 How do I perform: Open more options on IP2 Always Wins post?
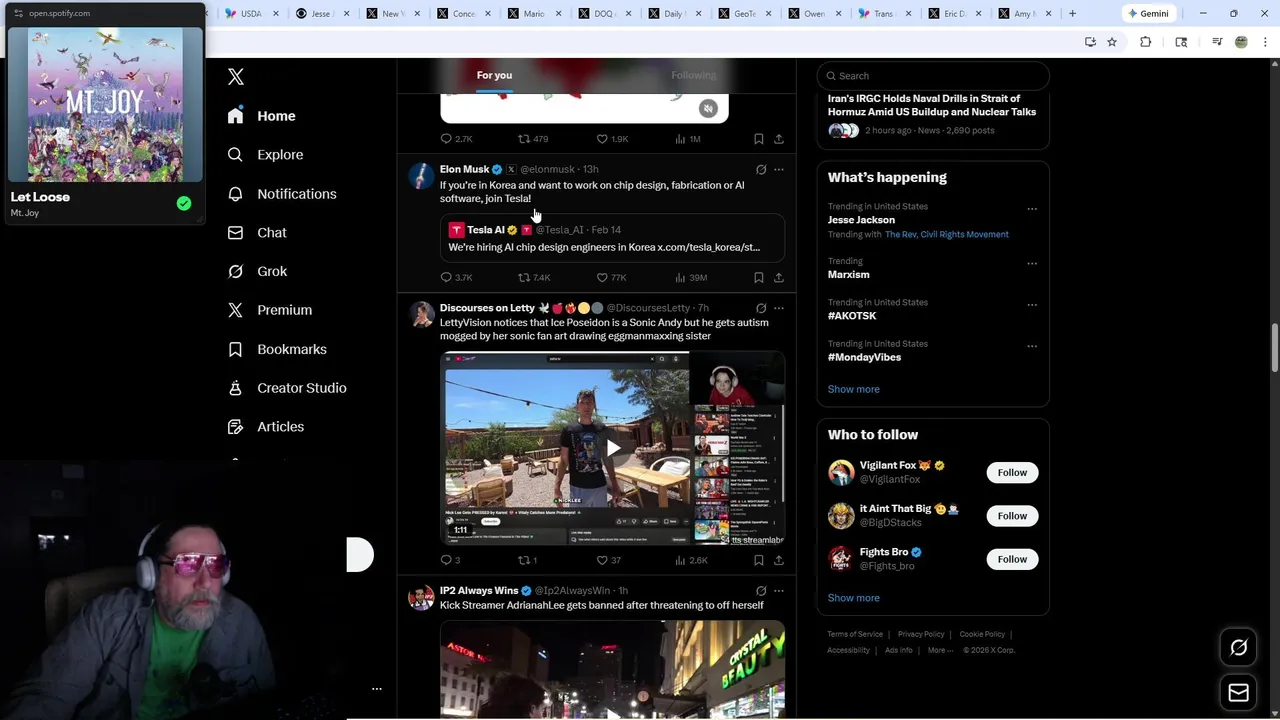coord(779,591)
